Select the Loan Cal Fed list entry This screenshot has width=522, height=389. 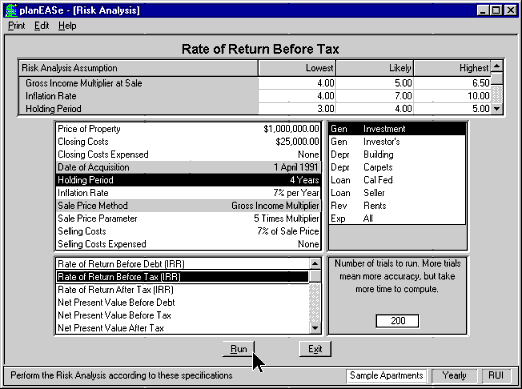point(397,180)
